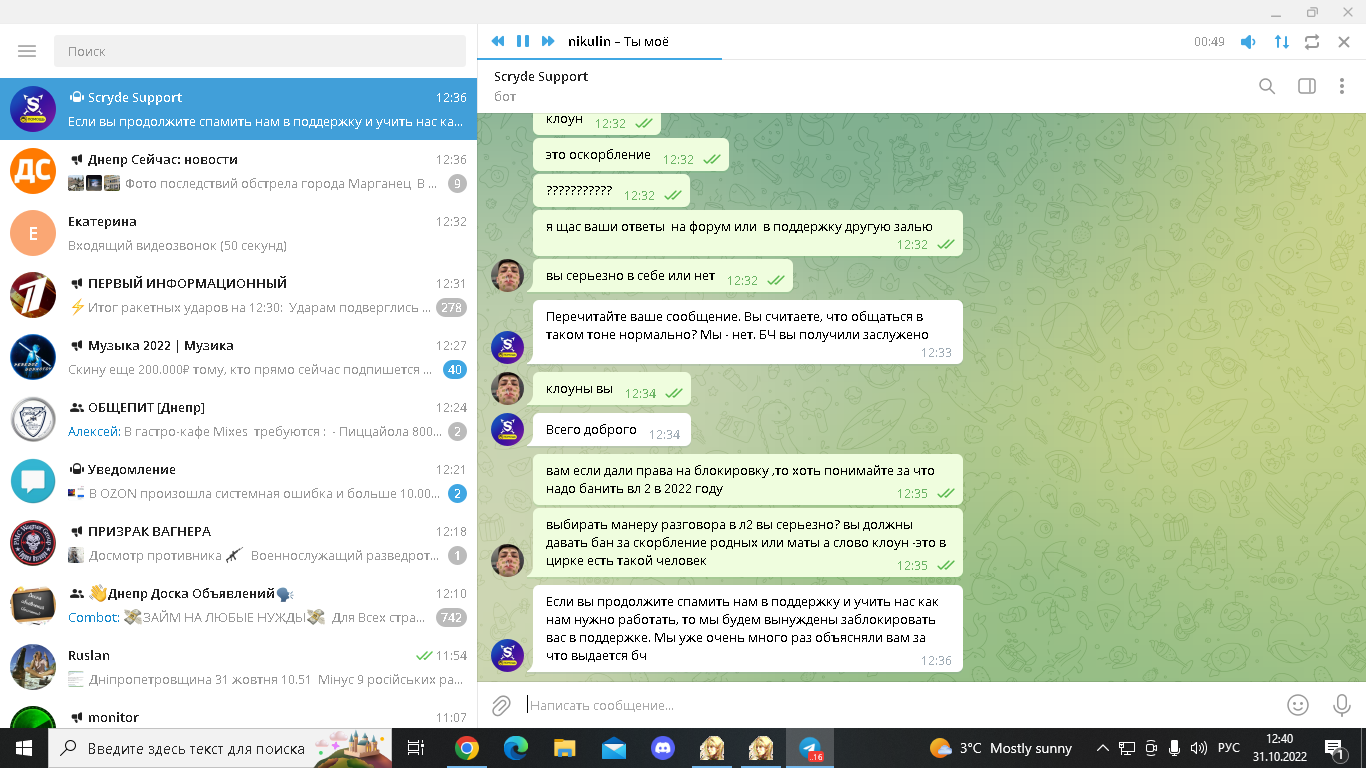Screen dimensions: 1366x768
Task: Toggle playback order arrows icon
Action: click(x=1281, y=42)
